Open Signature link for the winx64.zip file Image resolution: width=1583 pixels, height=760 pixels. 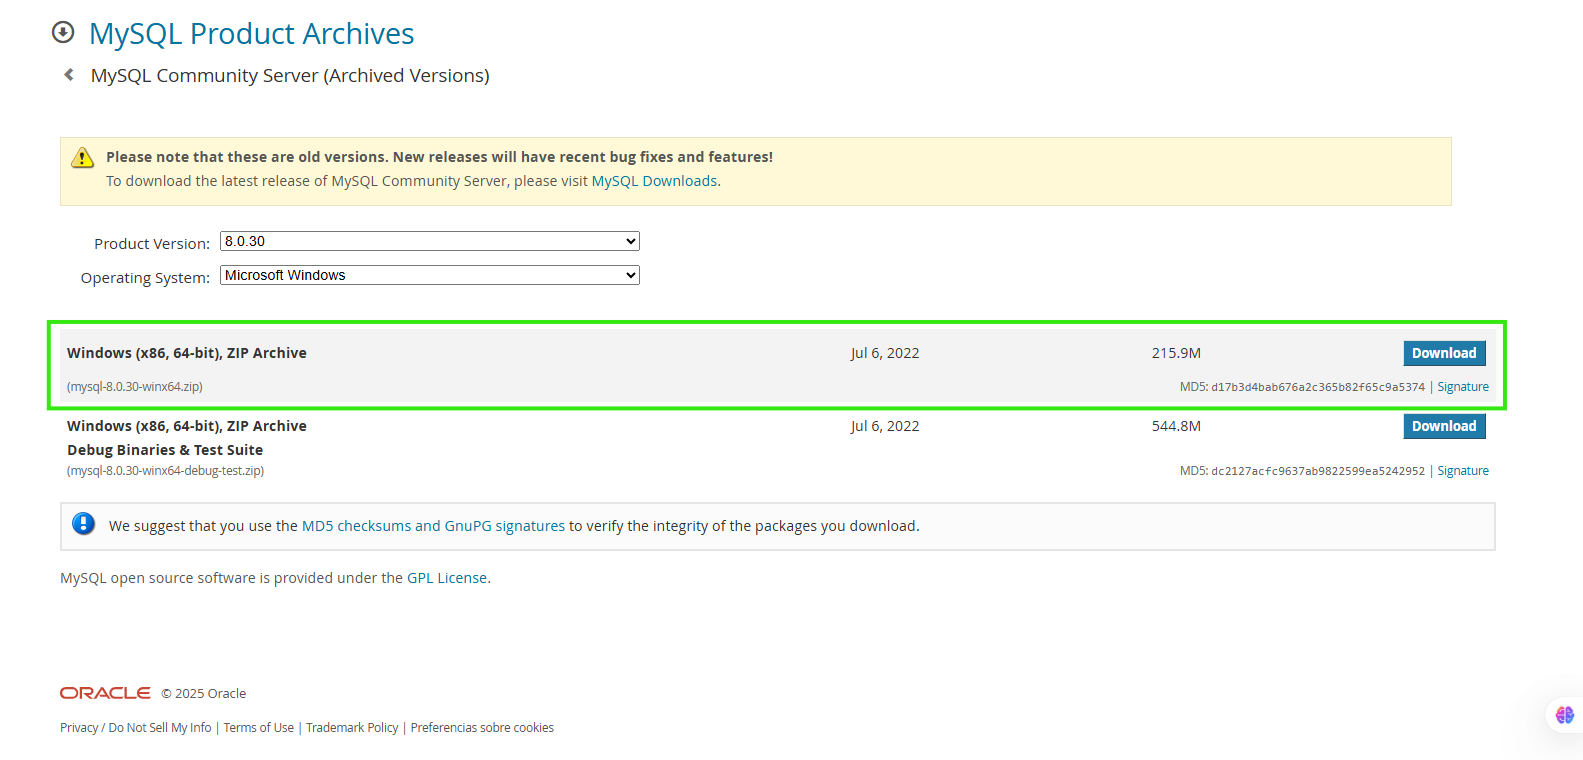click(x=1462, y=387)
